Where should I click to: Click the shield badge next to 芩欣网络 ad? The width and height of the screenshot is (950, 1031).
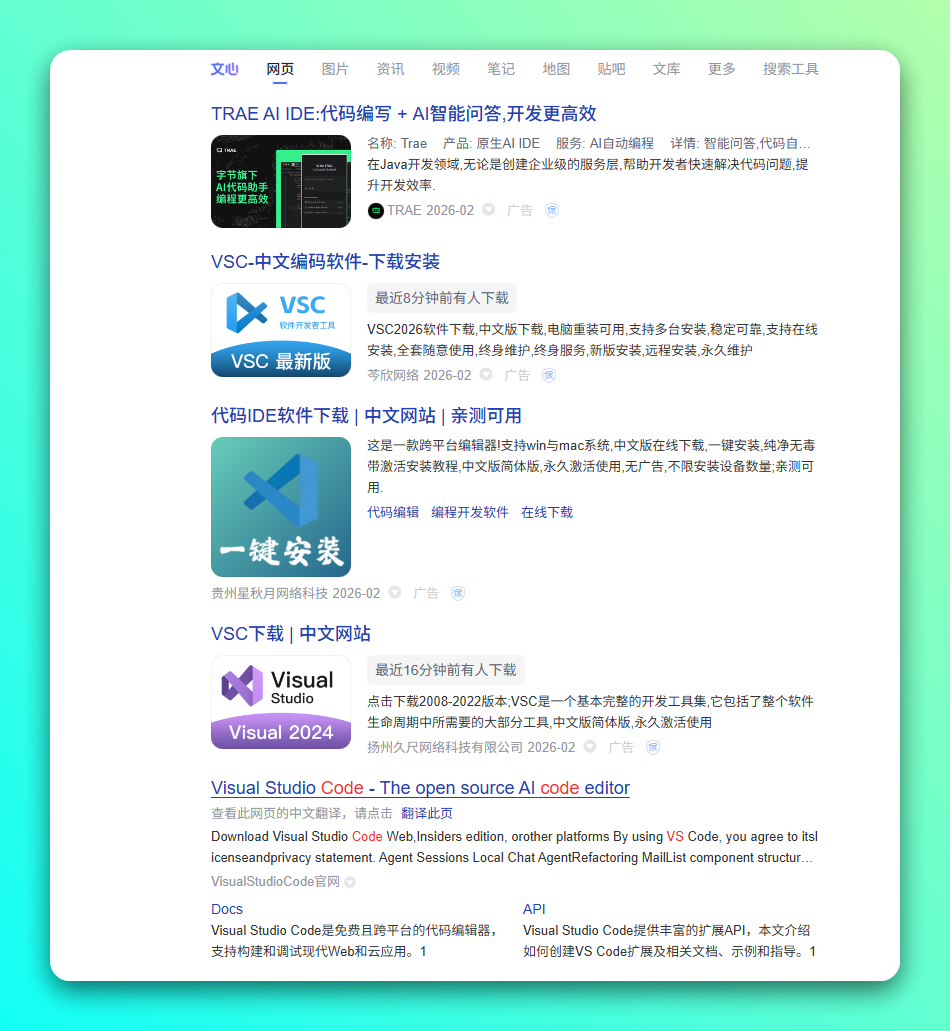click(x=549, y=375)
